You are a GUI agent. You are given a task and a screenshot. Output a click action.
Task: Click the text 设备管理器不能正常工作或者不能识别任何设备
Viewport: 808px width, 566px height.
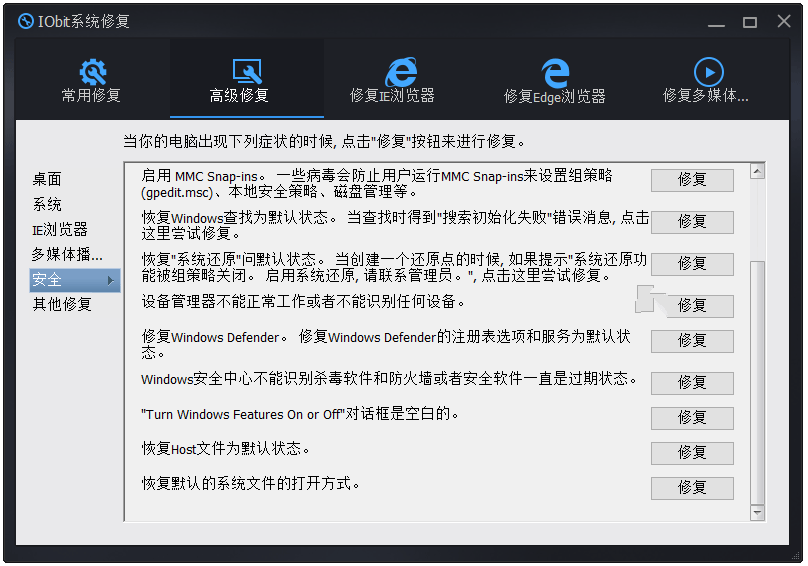(303, 301)
